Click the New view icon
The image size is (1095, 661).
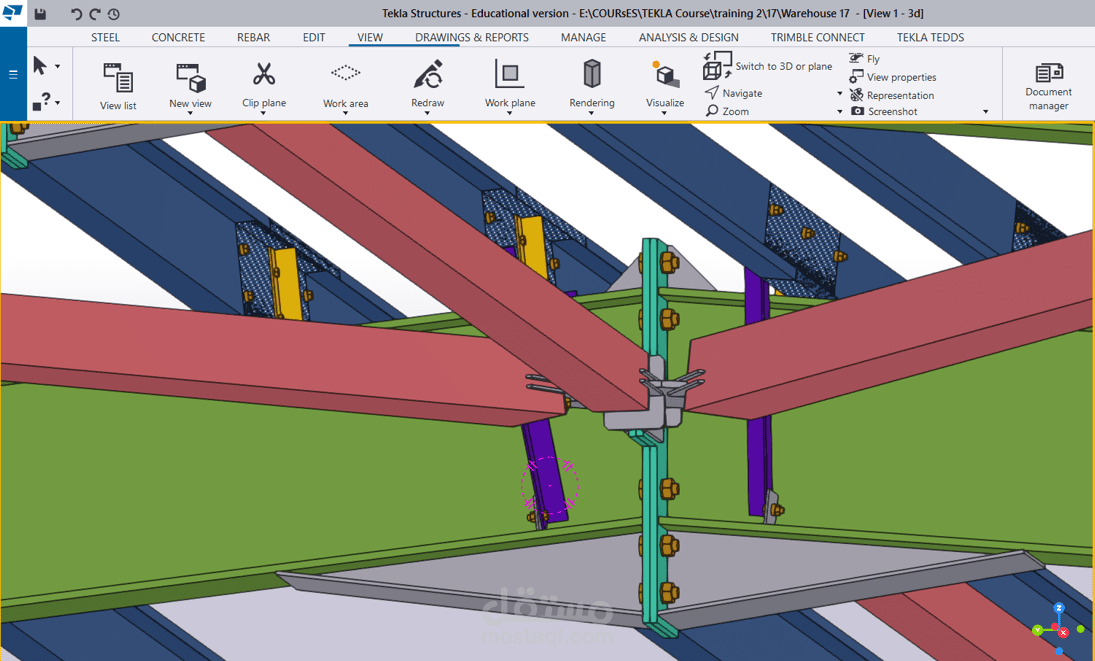click(191, 77)
